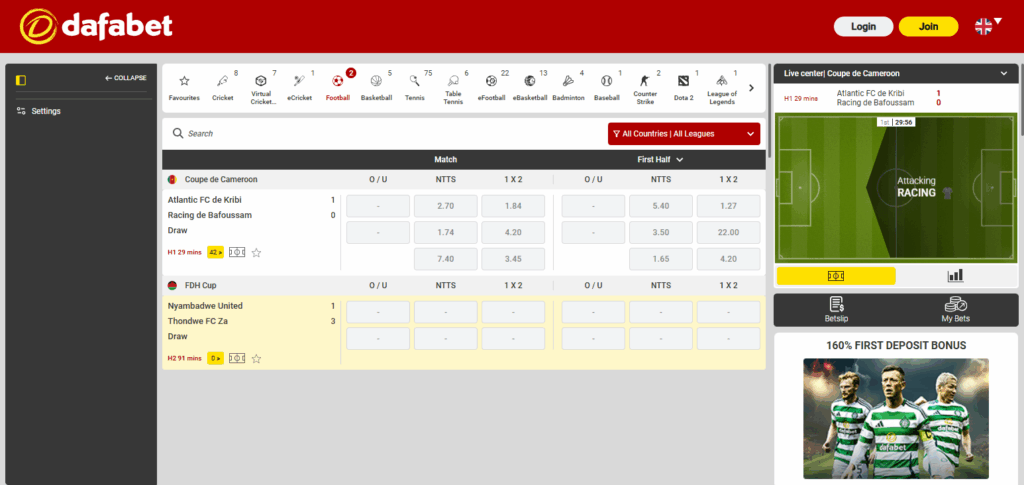Select the Dota 2 sport icon
The image size is (1024, 485).
click(x=683, y=87)
